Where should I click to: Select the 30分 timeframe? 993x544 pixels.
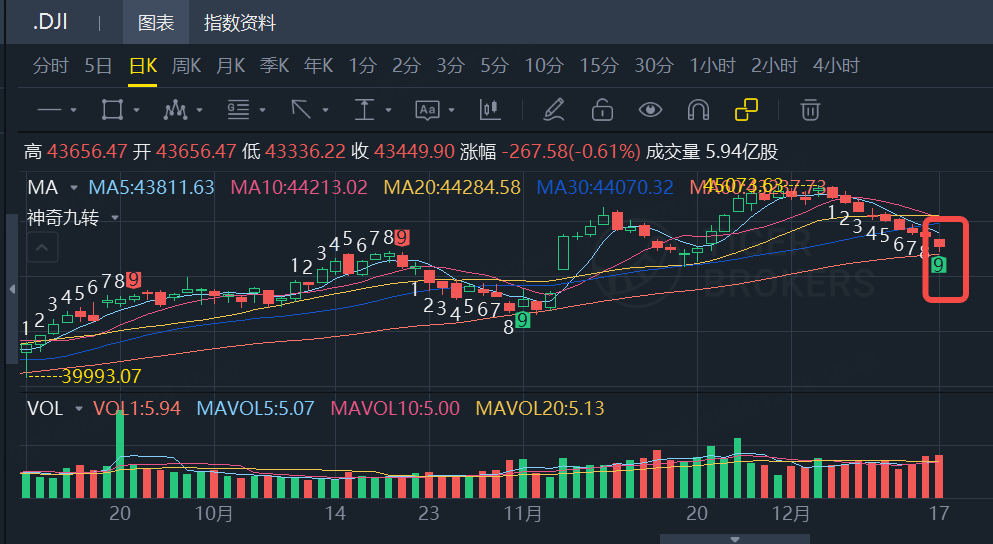654,65
